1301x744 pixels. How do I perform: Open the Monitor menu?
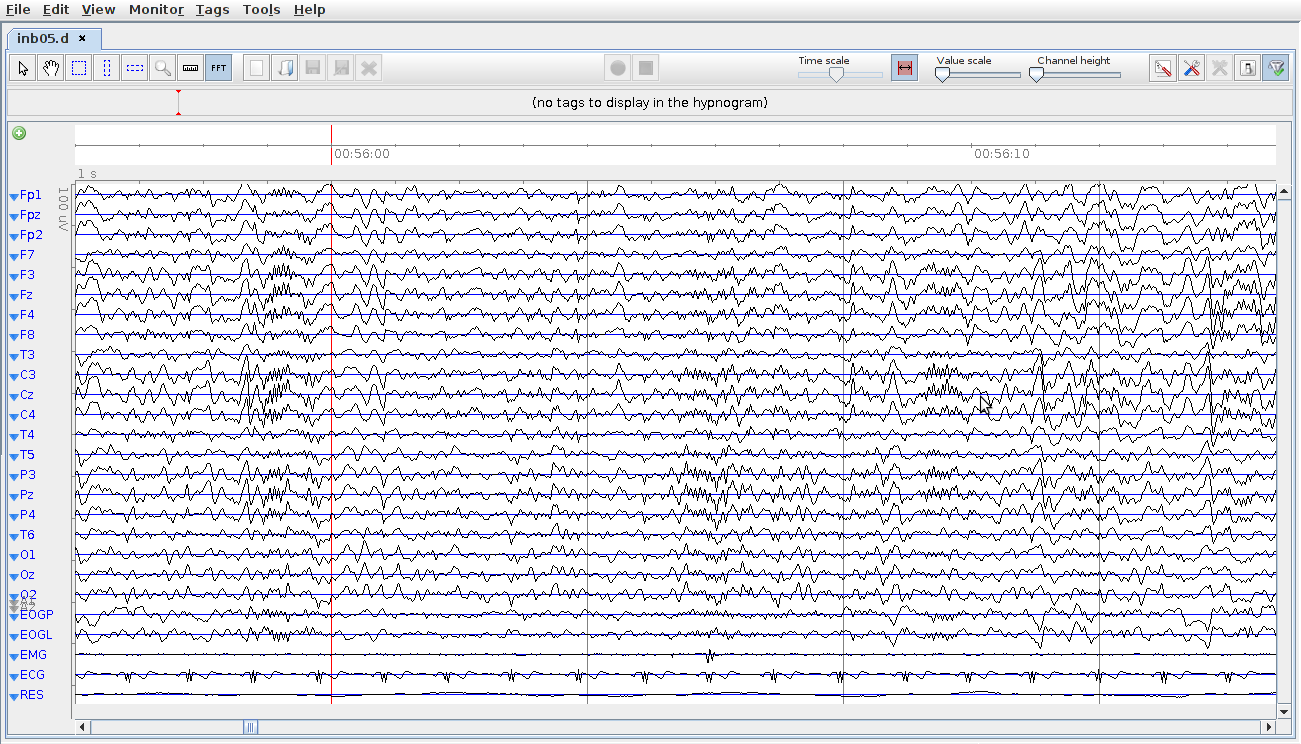[x=156, y=9]
